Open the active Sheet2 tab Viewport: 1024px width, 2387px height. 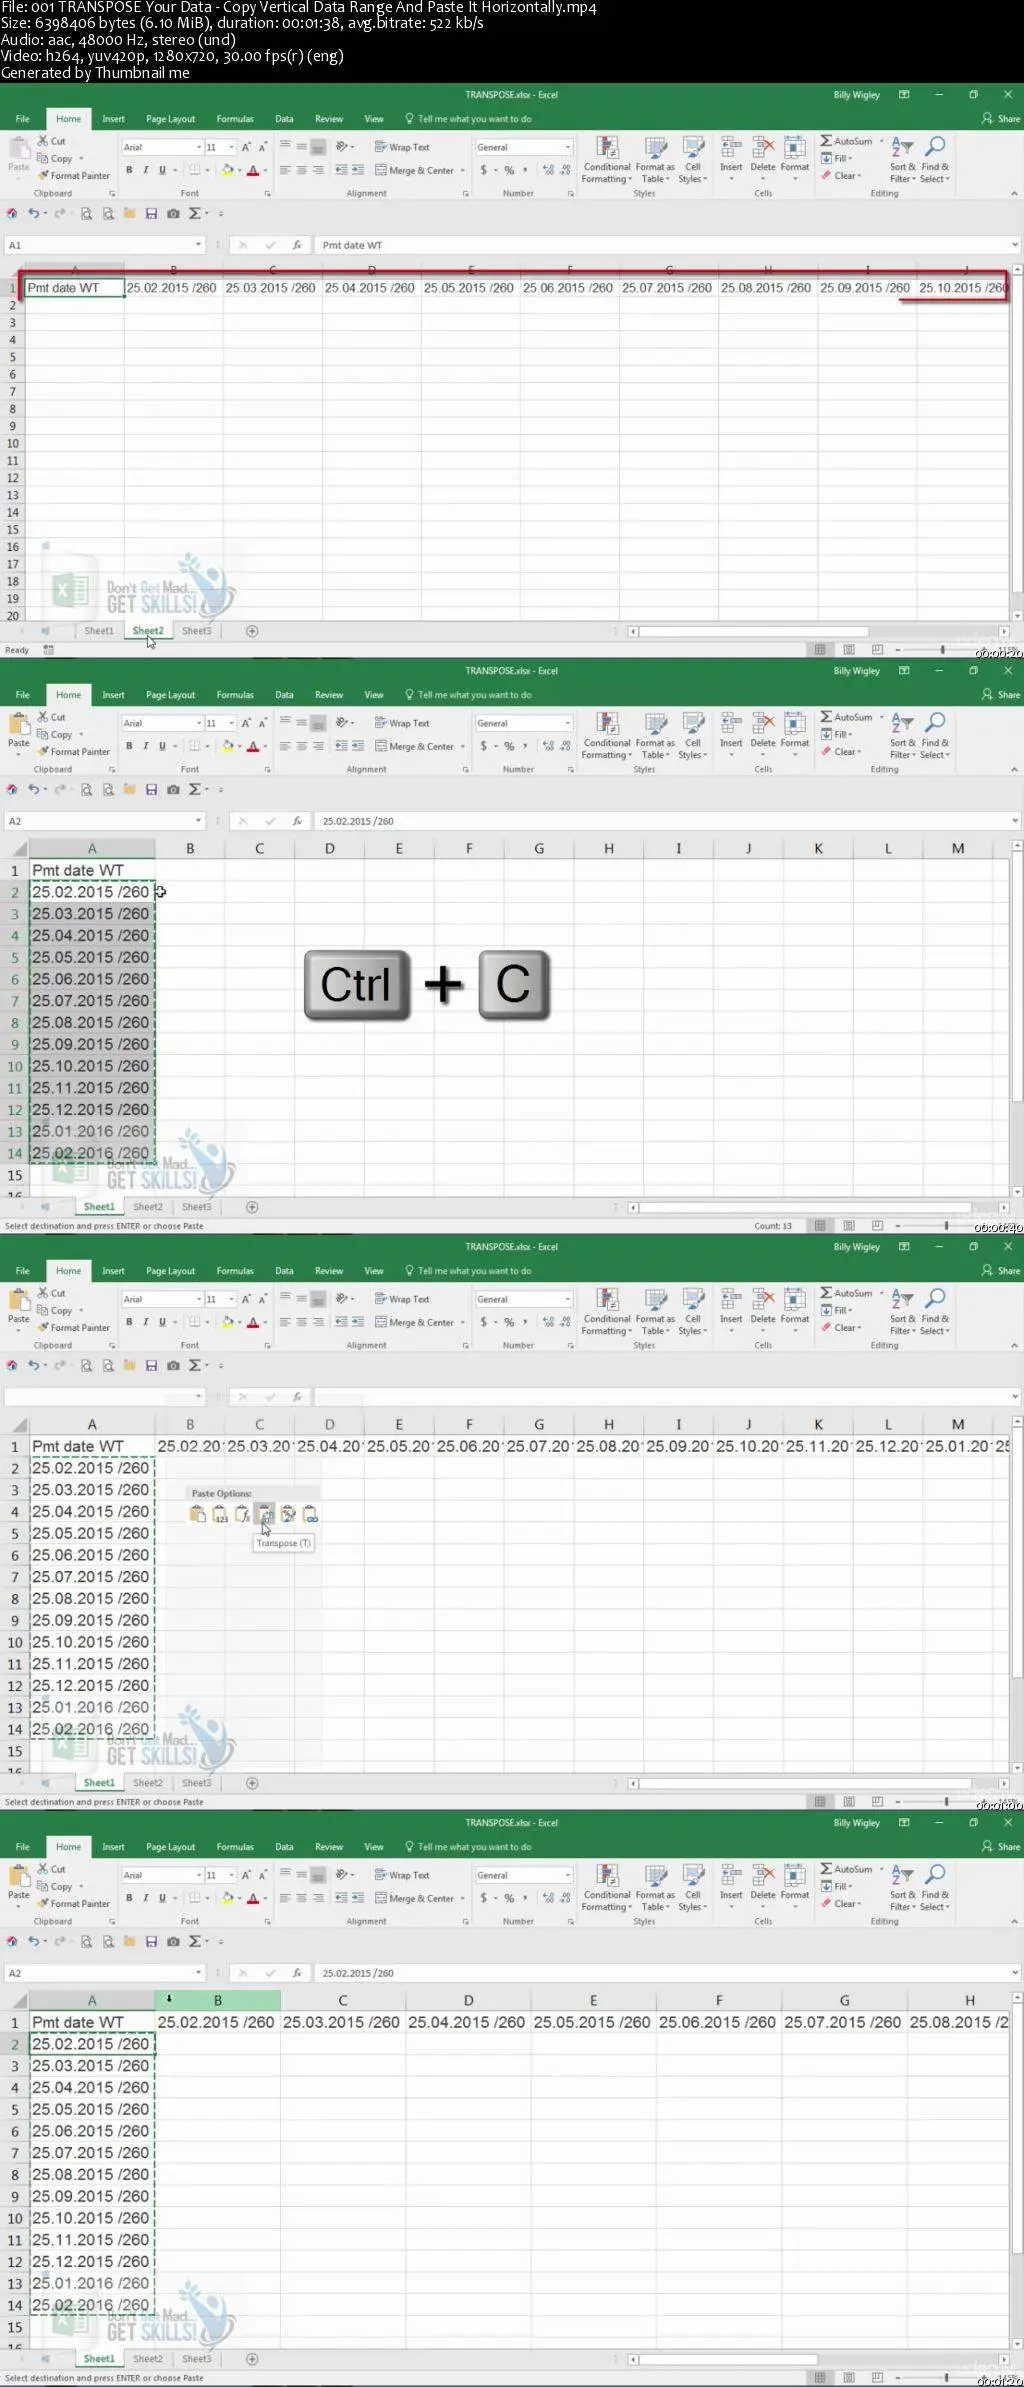click(148, 631)
